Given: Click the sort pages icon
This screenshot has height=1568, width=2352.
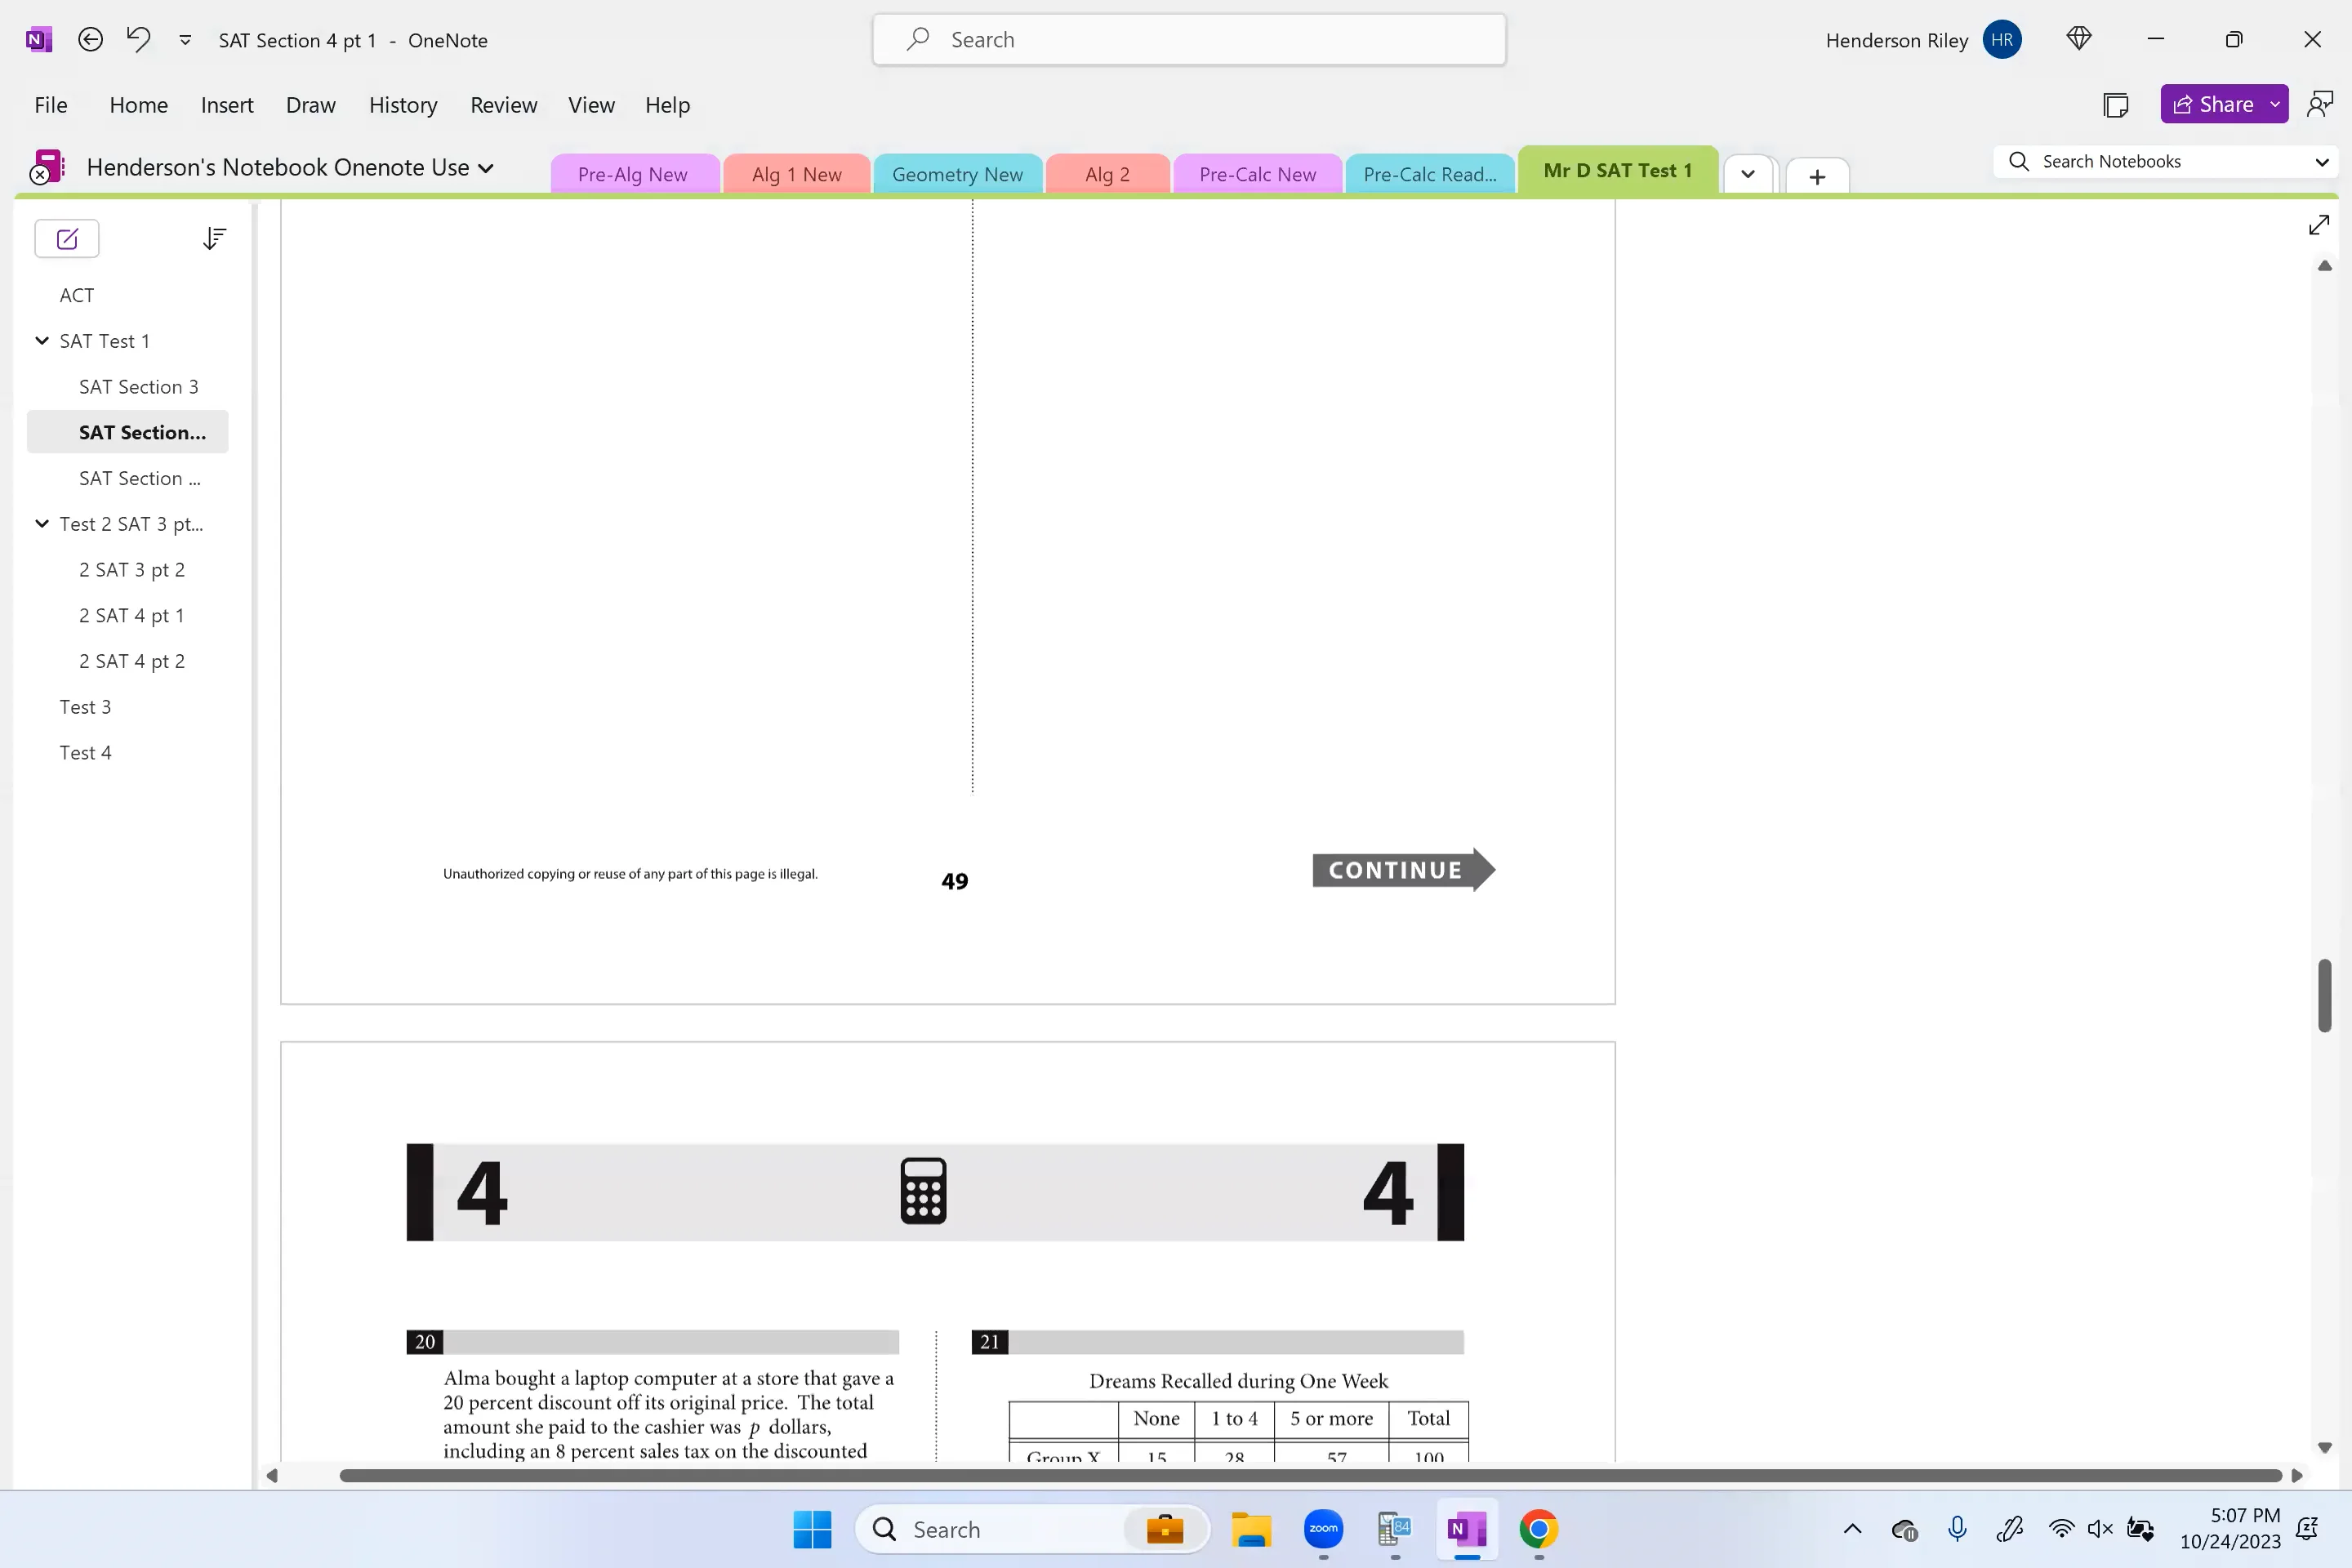Looking at the screenshot, I should [x=214, y=239].
